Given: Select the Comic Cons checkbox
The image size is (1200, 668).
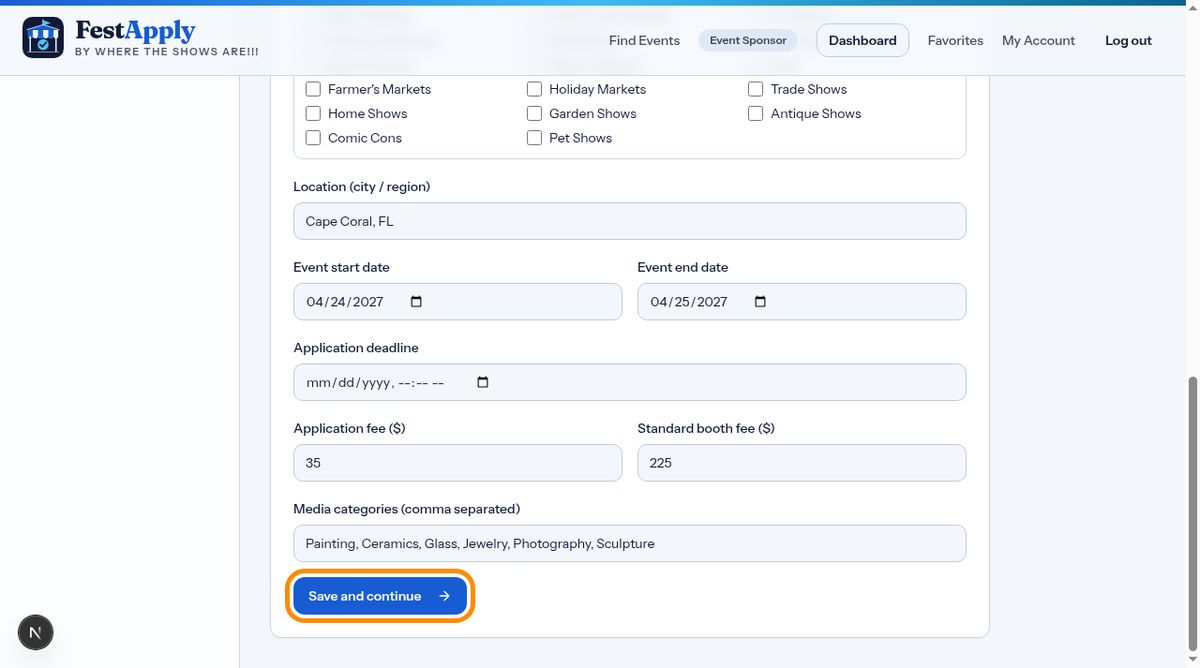Looking at the screenshot, I should [x=313, y=138].
